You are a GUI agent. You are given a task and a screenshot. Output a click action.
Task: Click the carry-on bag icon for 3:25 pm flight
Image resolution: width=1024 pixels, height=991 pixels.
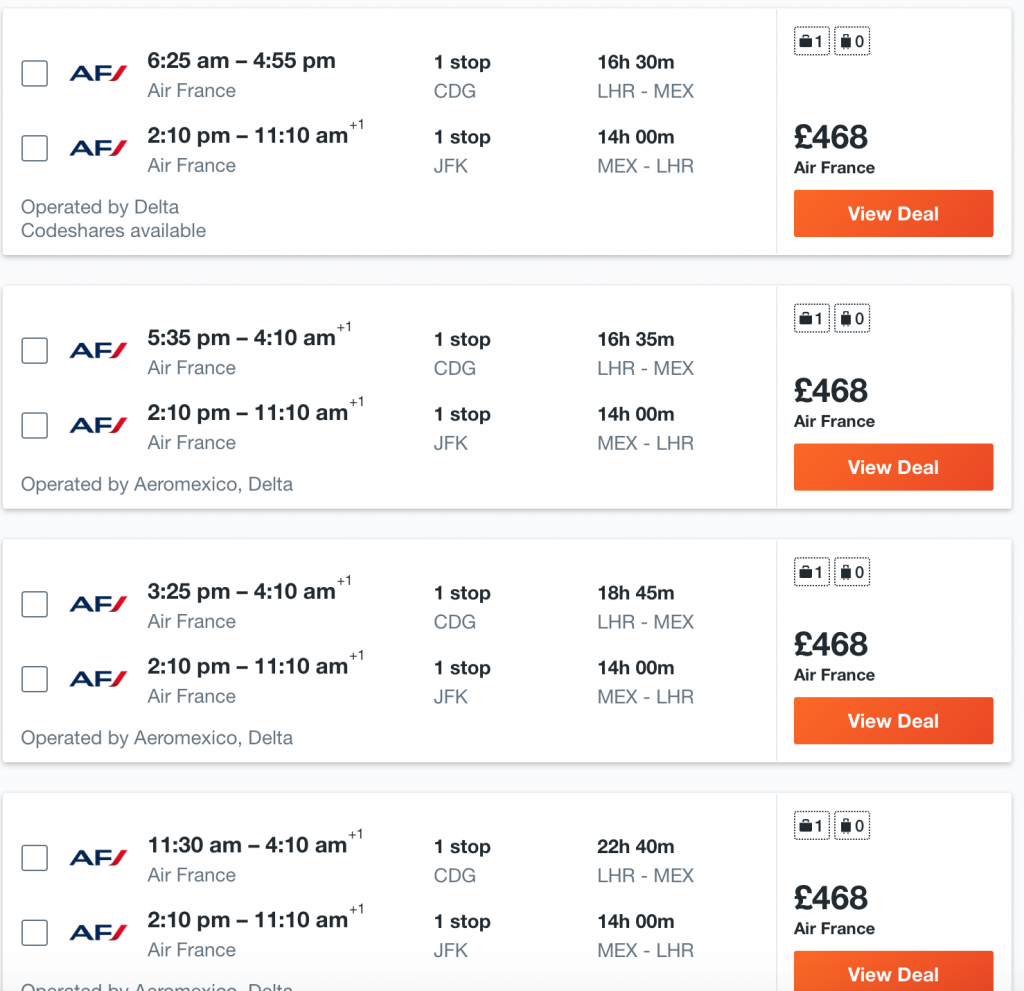click(x=812, y=572)
